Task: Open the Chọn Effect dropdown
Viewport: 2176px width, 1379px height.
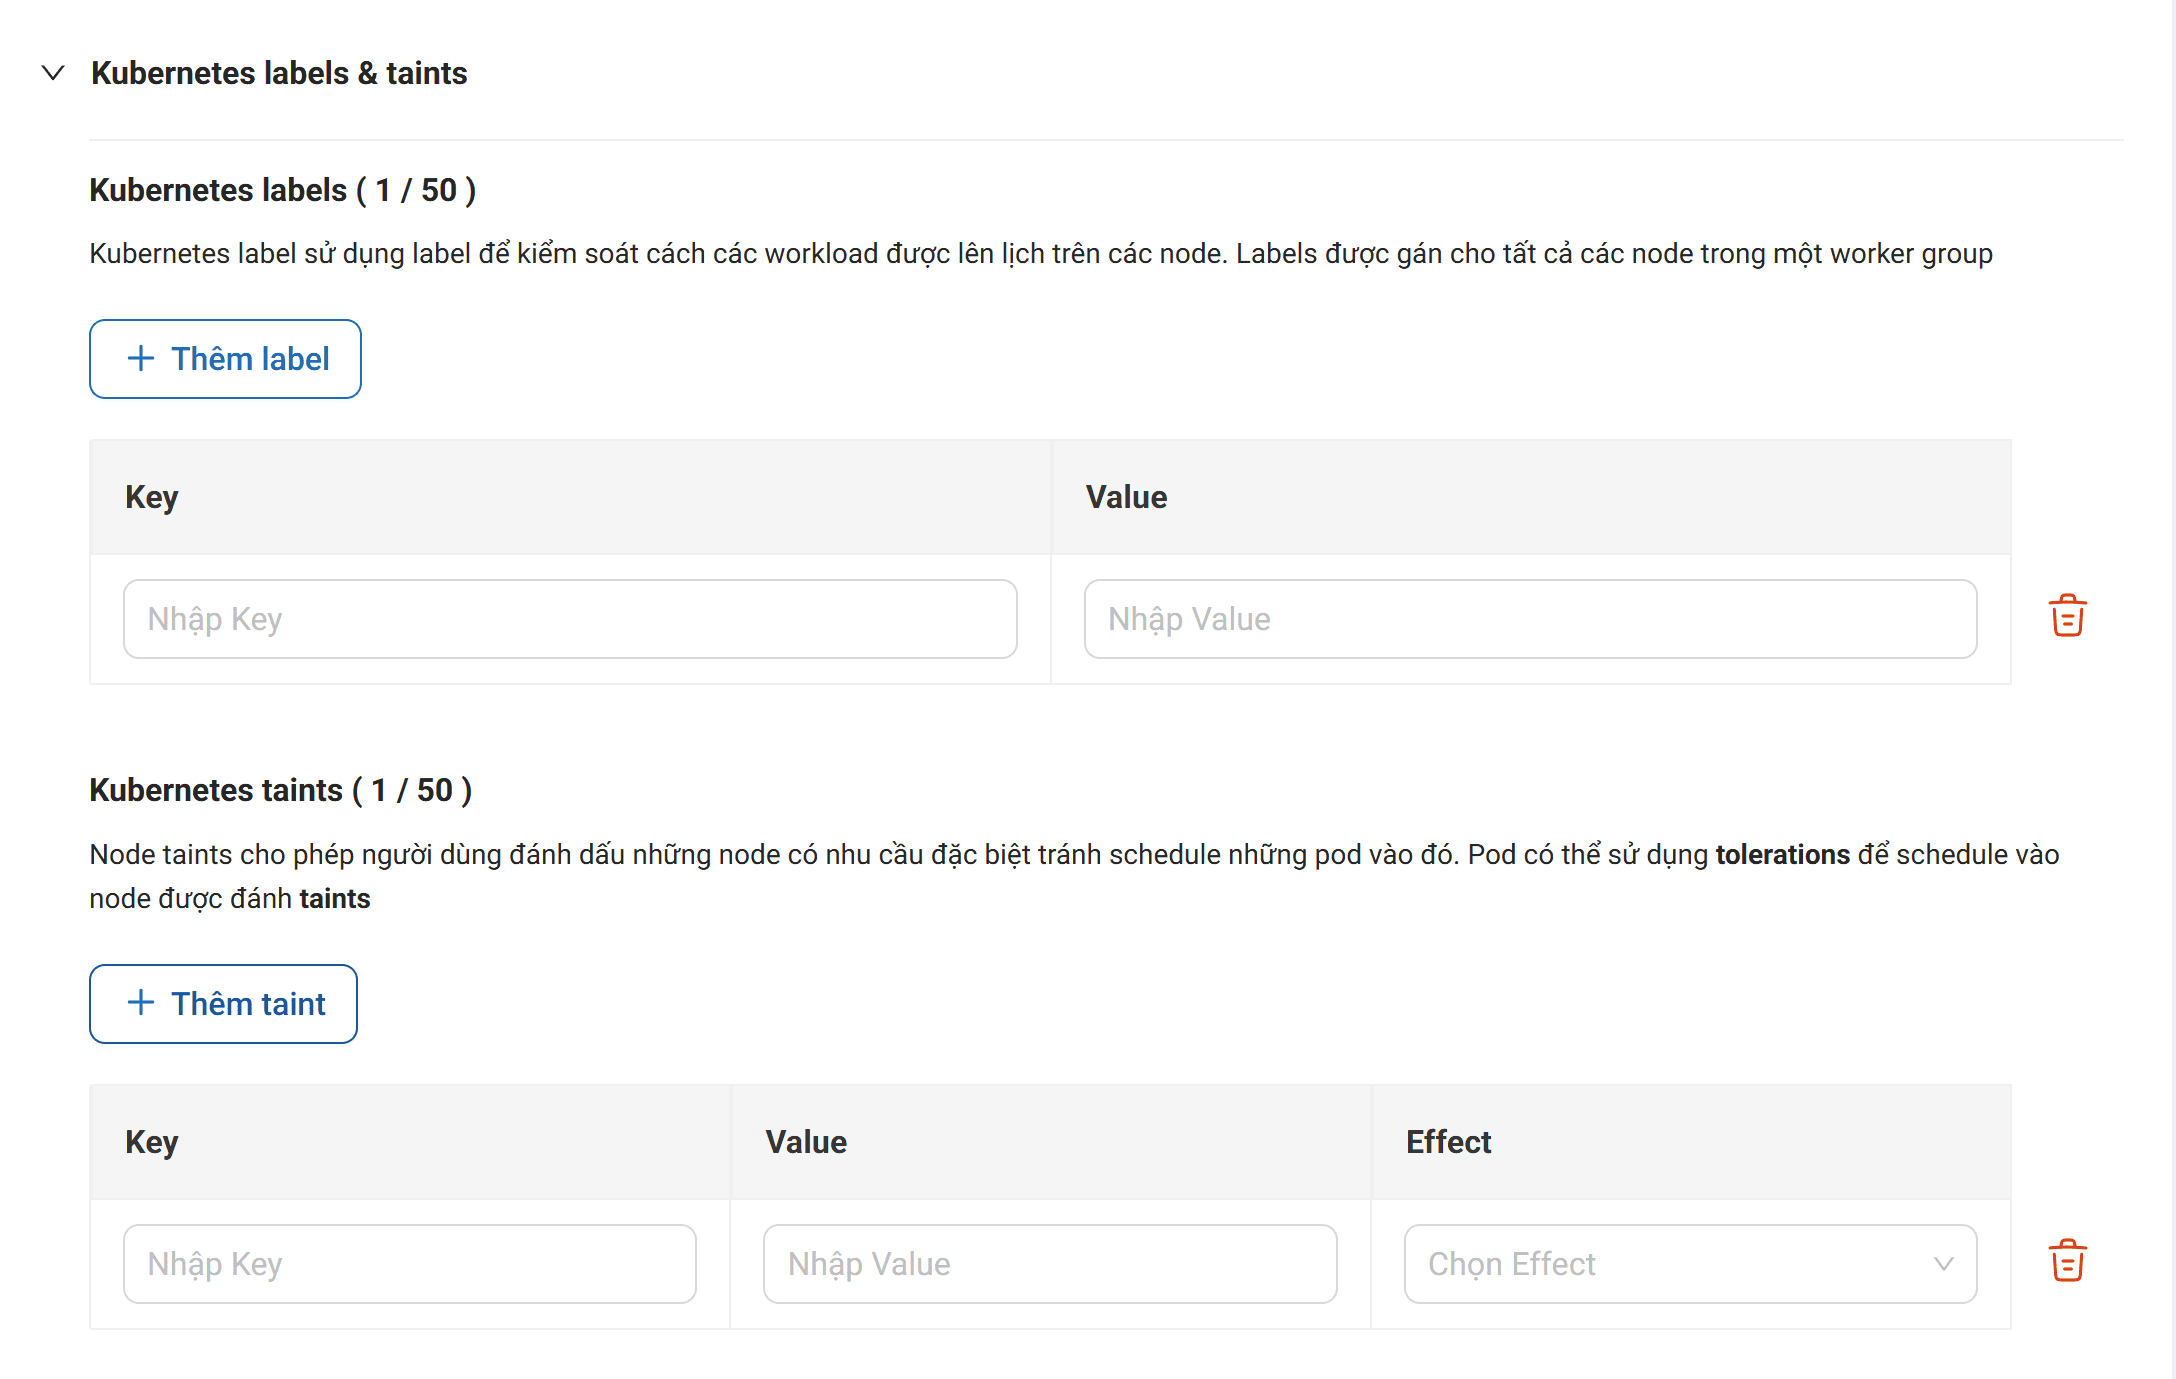Action: pos(1690,1264)
